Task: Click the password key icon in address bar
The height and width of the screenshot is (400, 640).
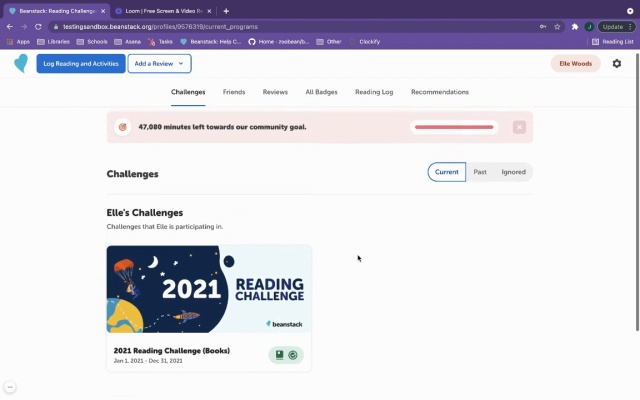Action: (543, 27)
